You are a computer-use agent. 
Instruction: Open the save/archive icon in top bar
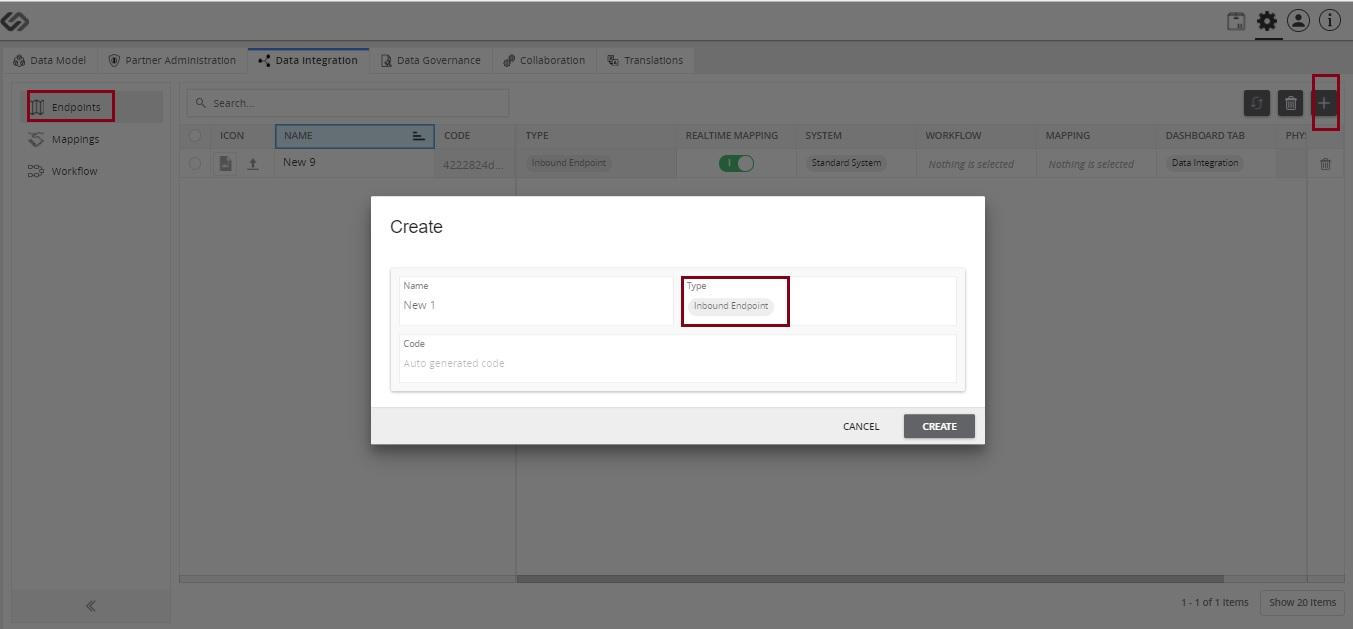pos(1237,21)
